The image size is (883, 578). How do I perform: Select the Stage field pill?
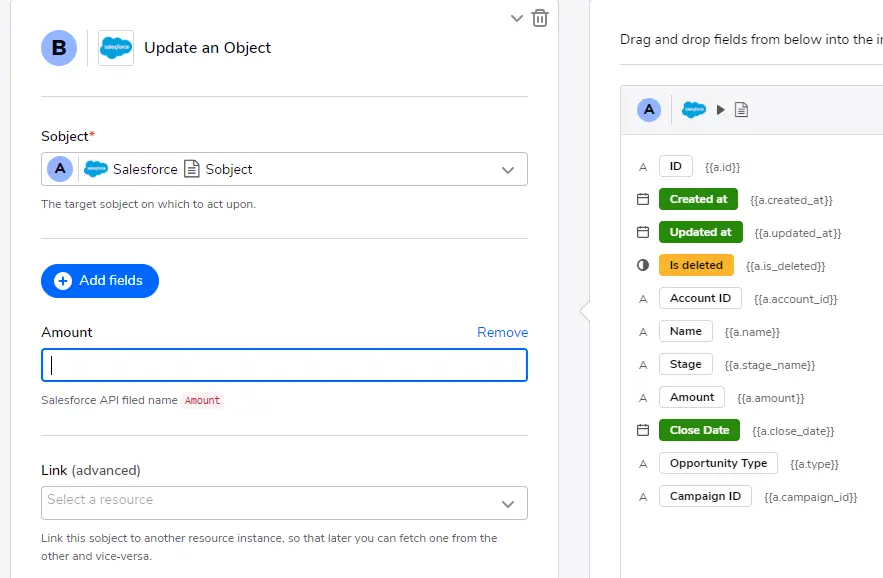pyautogui.click(x=686, y=364)
